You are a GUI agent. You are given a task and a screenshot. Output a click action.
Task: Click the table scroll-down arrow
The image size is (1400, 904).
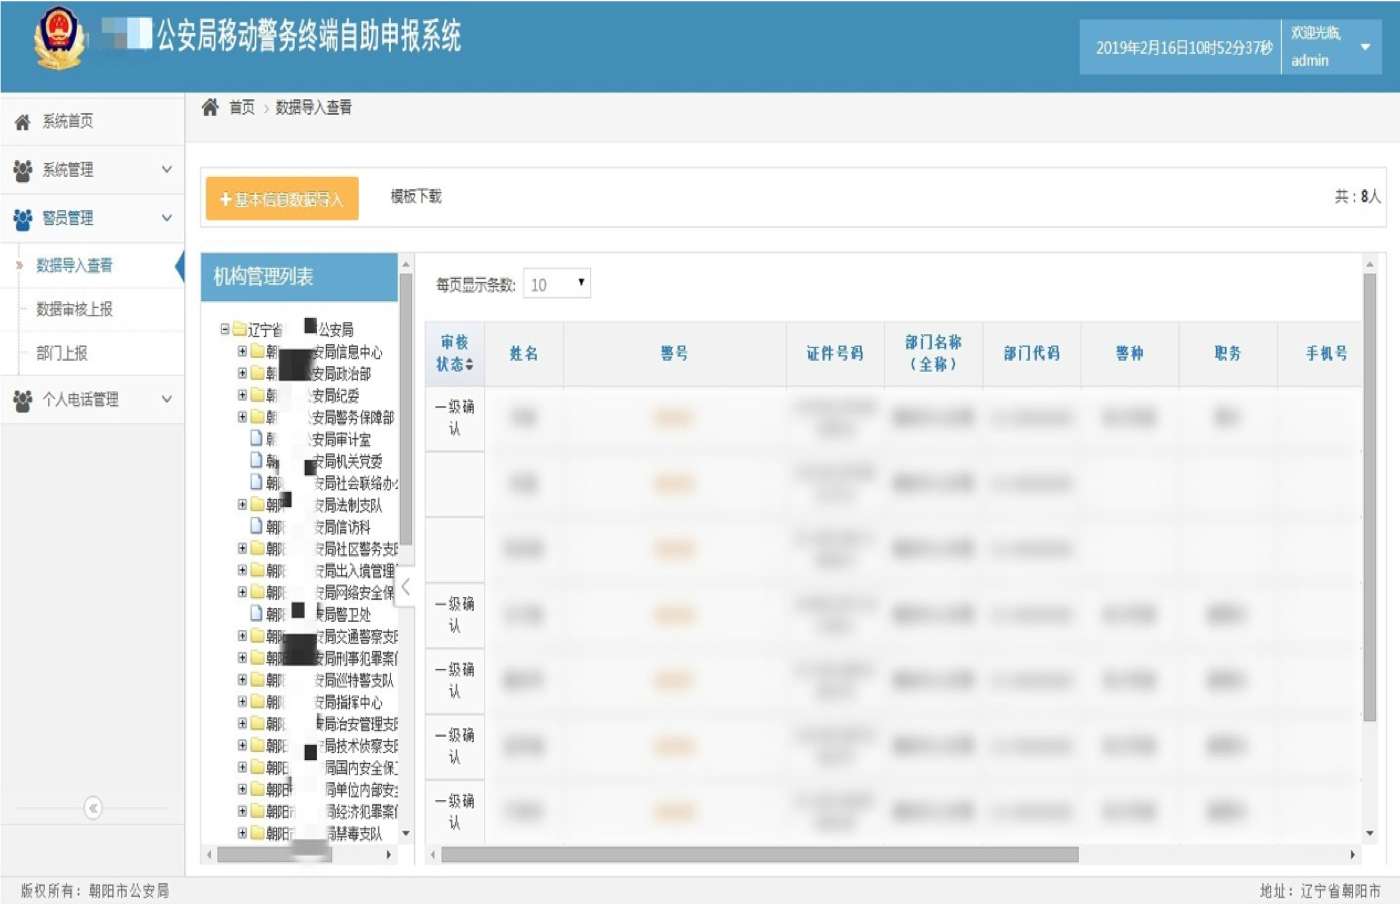pos(1370,833)
